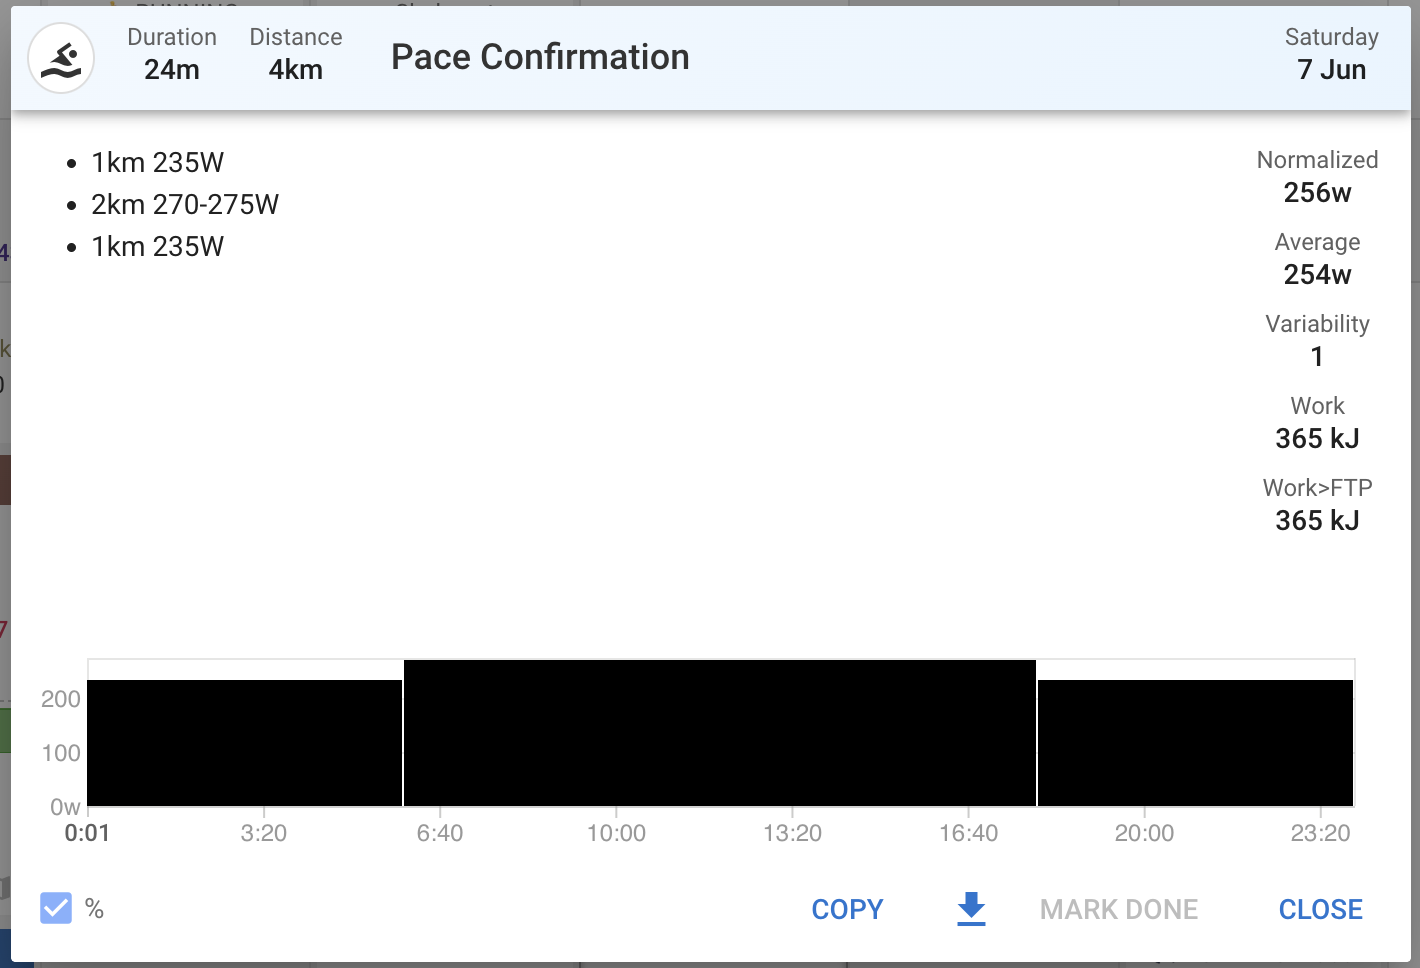Click the 23:20 time axis label

(x=1320, y=833)
